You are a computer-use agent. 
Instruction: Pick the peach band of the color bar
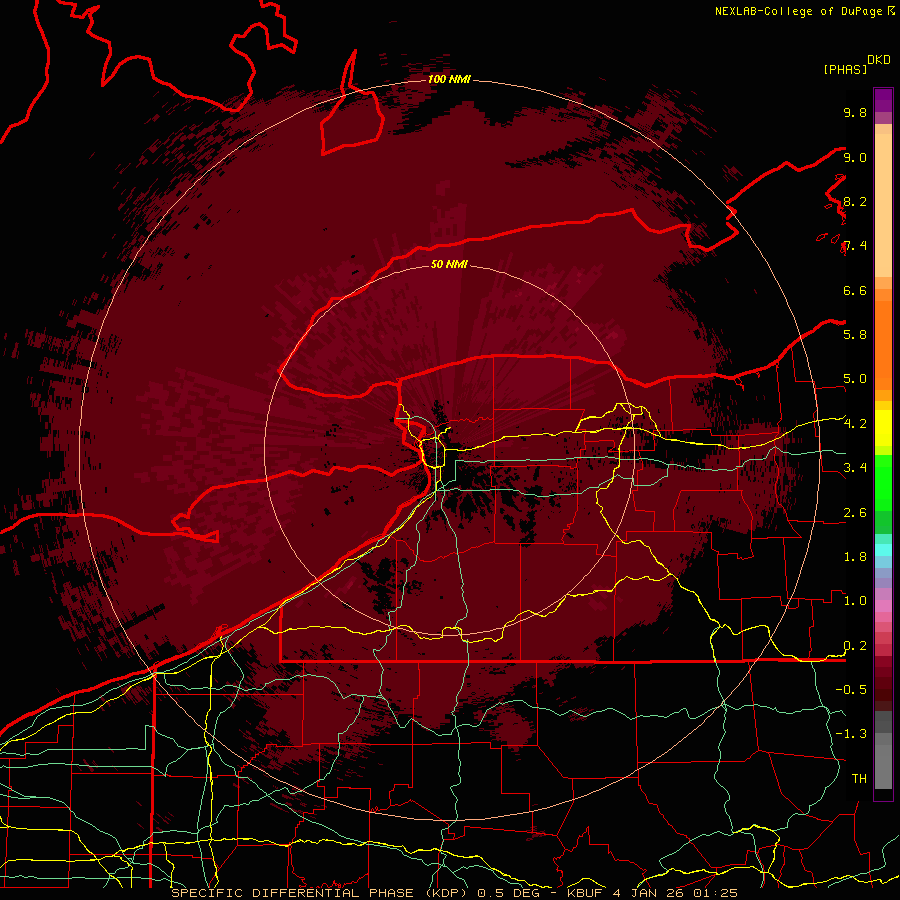(x=883, y=205)
